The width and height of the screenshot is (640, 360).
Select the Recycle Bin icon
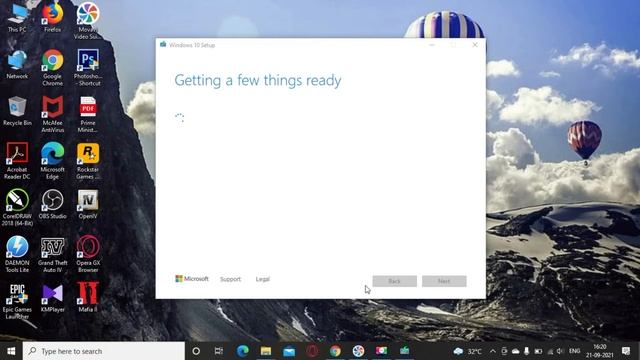click(x=17, y=111)
